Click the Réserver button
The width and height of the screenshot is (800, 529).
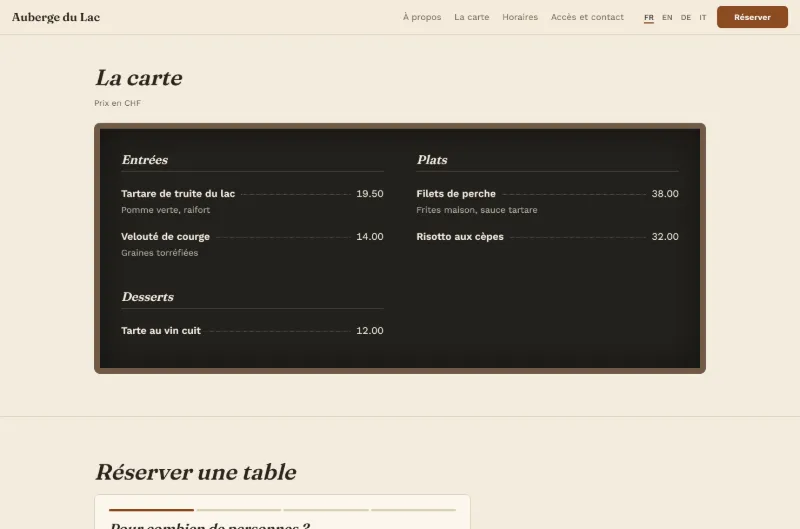point(752,17)
